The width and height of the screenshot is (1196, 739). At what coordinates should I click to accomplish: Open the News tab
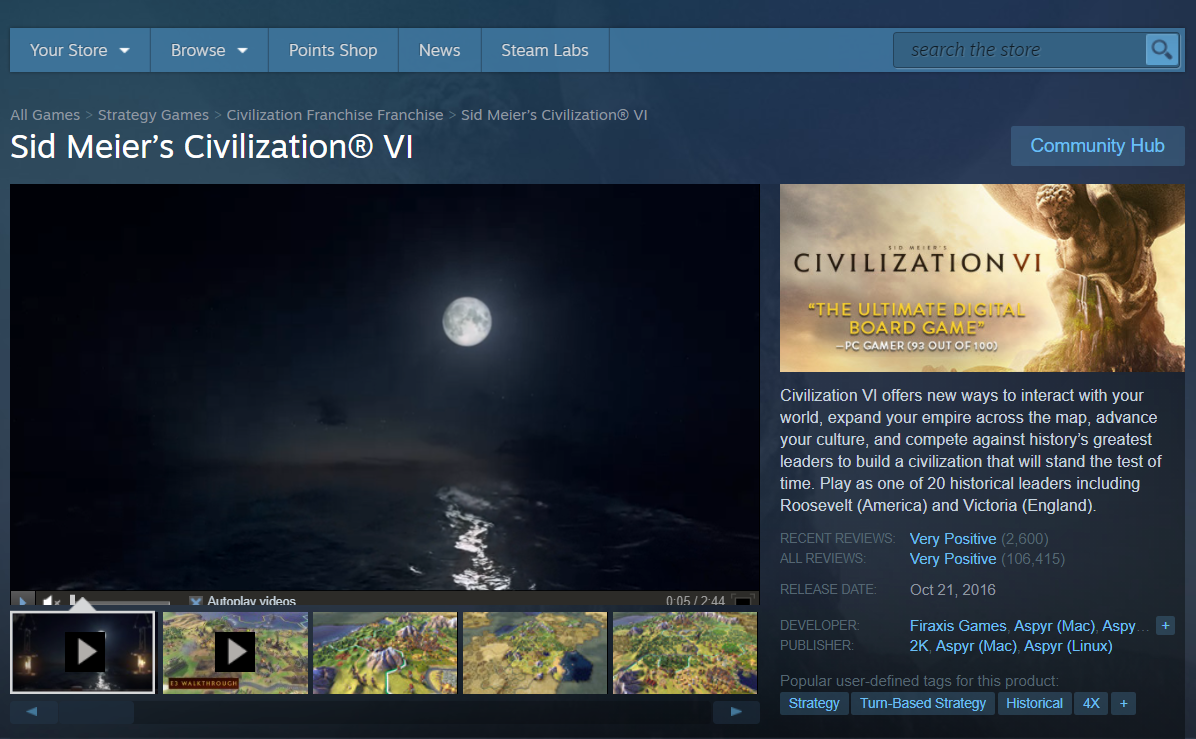(x=439, y=50)
